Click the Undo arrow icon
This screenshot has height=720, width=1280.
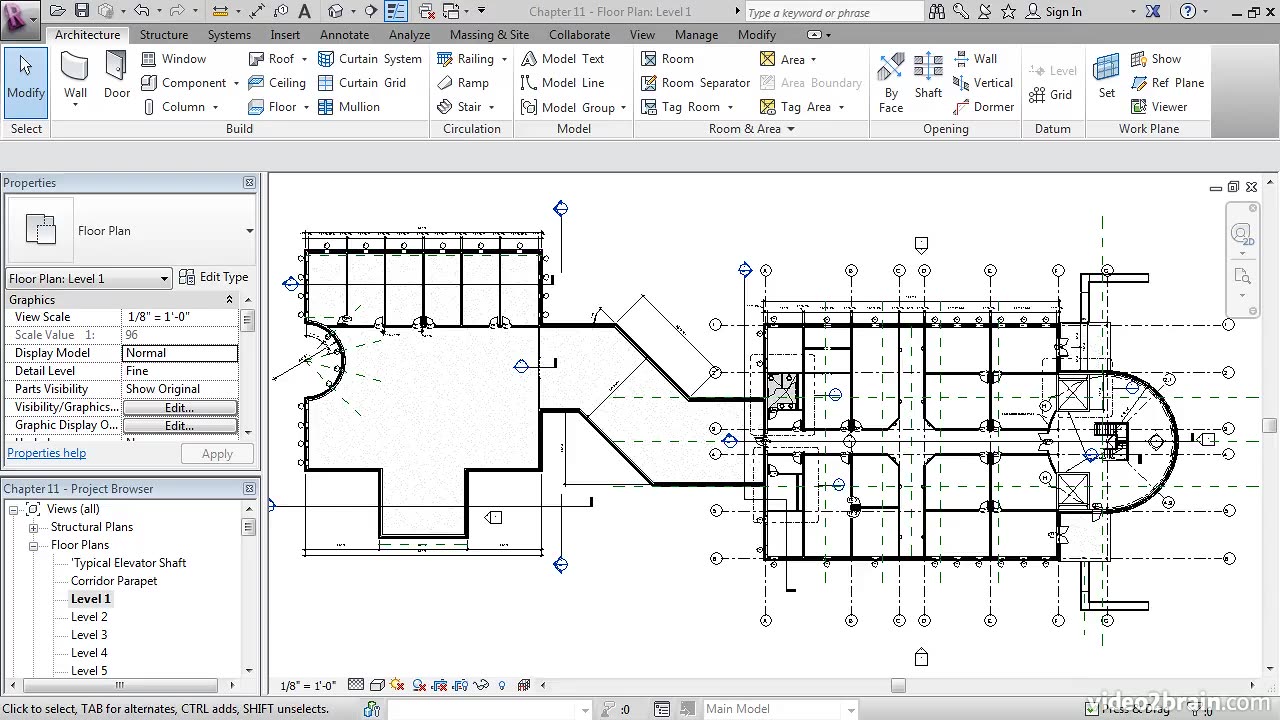[141, 11]
